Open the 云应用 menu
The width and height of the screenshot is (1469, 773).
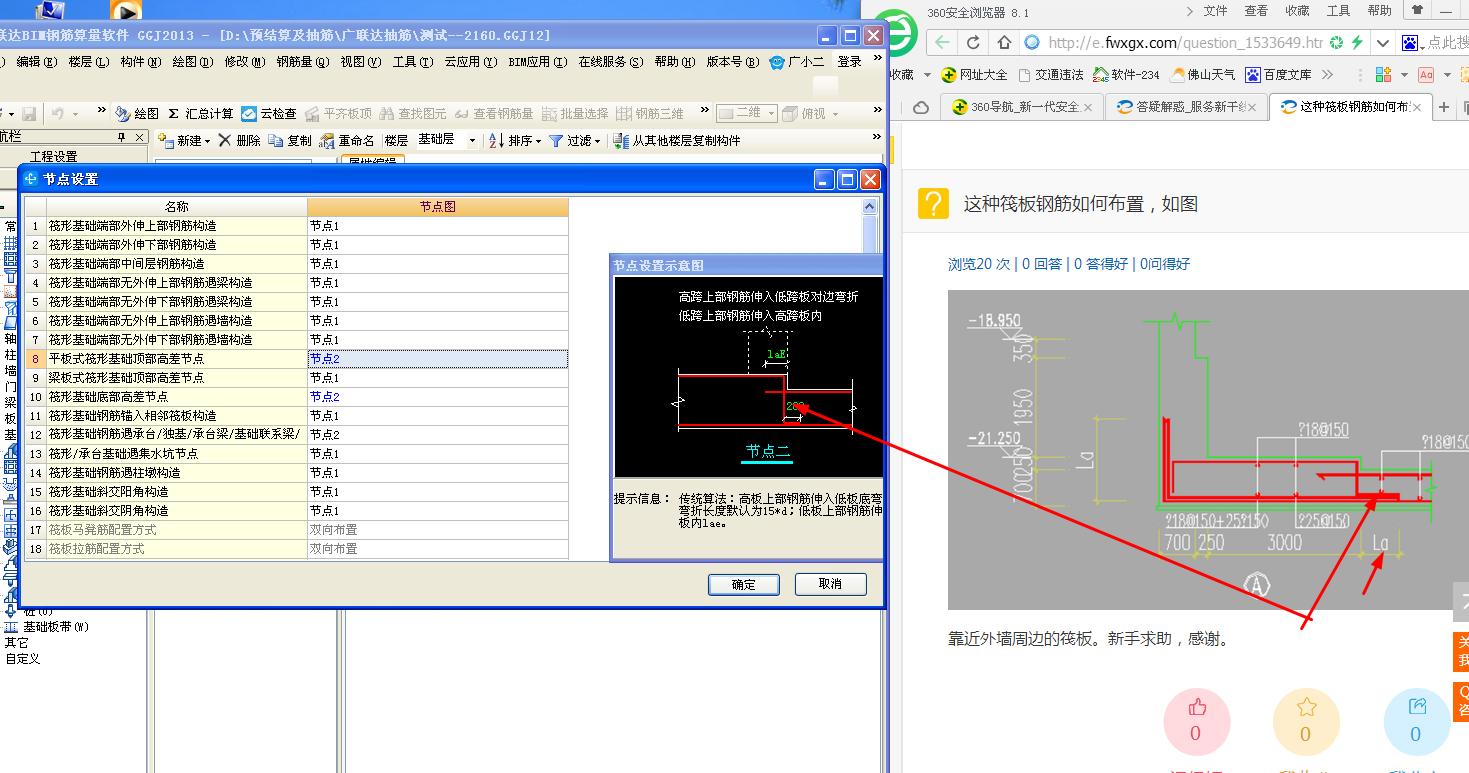point(470,62)
